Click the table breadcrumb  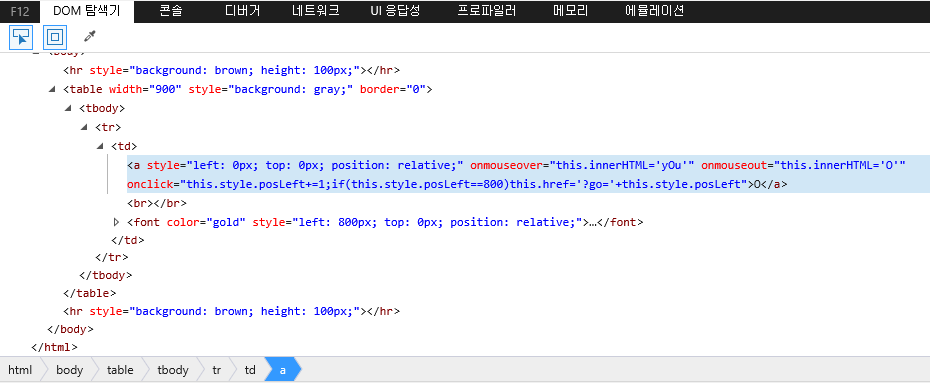120,370
